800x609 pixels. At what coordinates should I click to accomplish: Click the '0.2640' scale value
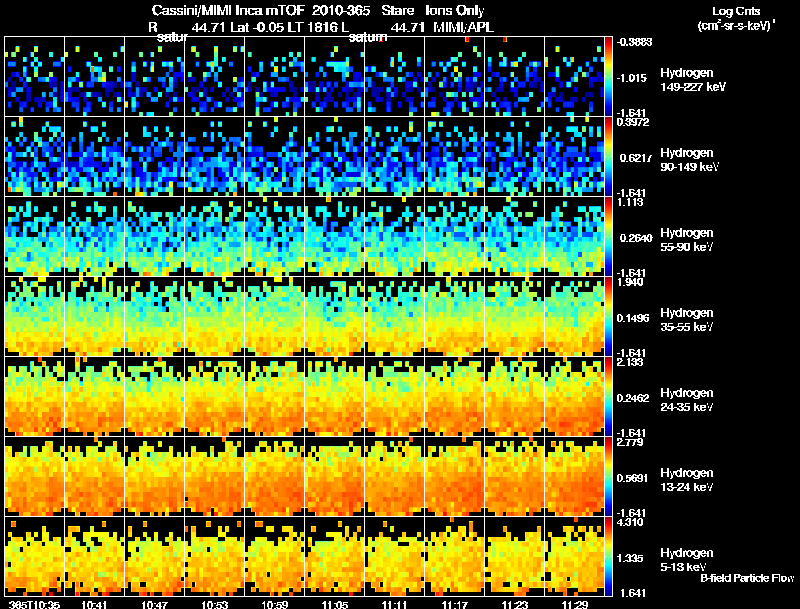coord(636,238)
